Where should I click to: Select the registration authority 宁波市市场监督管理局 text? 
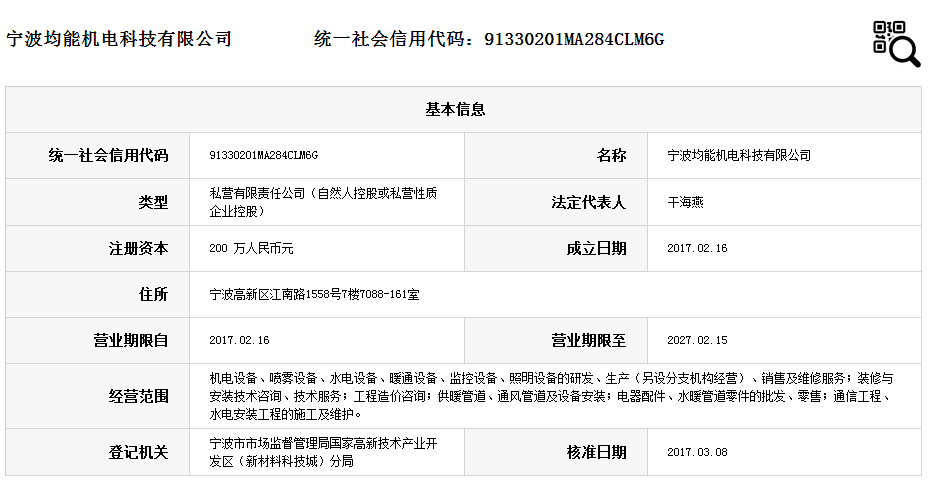pos(323,452)
